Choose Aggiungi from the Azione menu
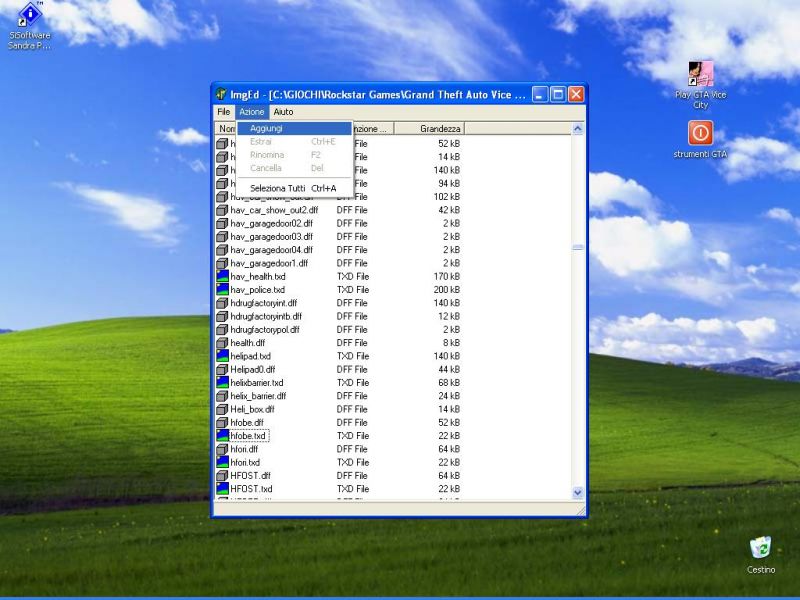 point(266,128)
